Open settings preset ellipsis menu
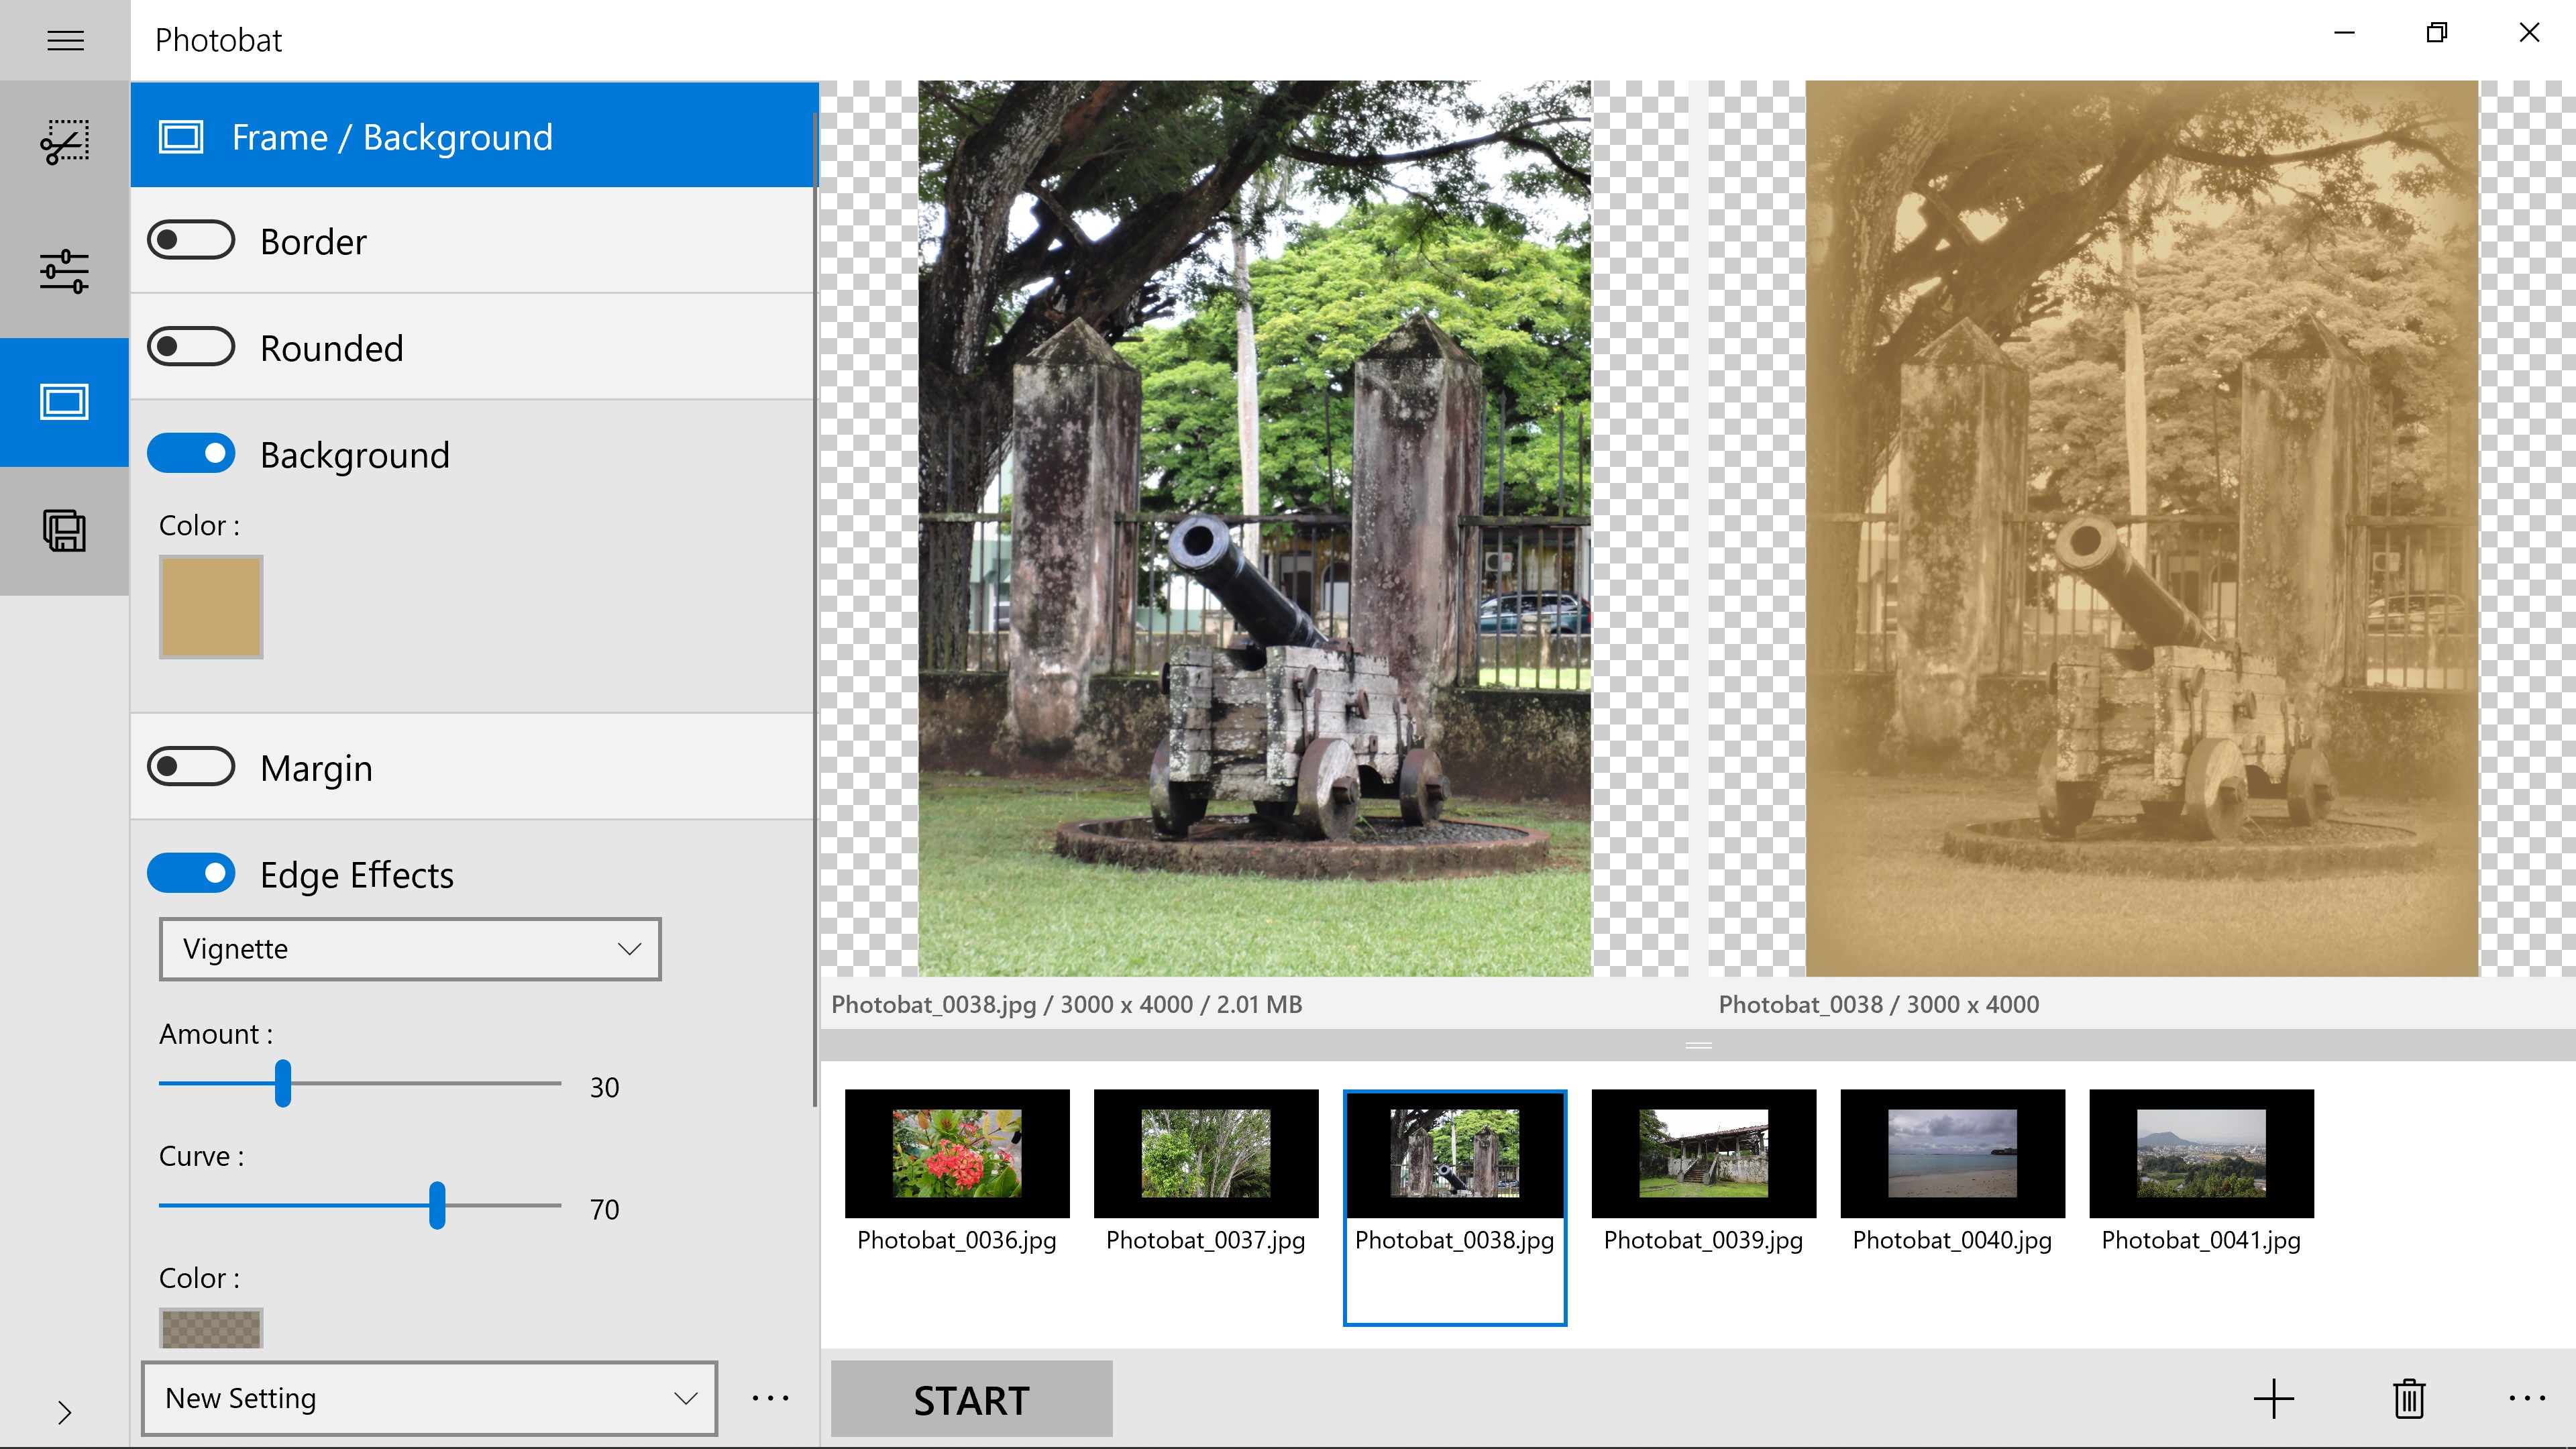 click(770, 1398)
